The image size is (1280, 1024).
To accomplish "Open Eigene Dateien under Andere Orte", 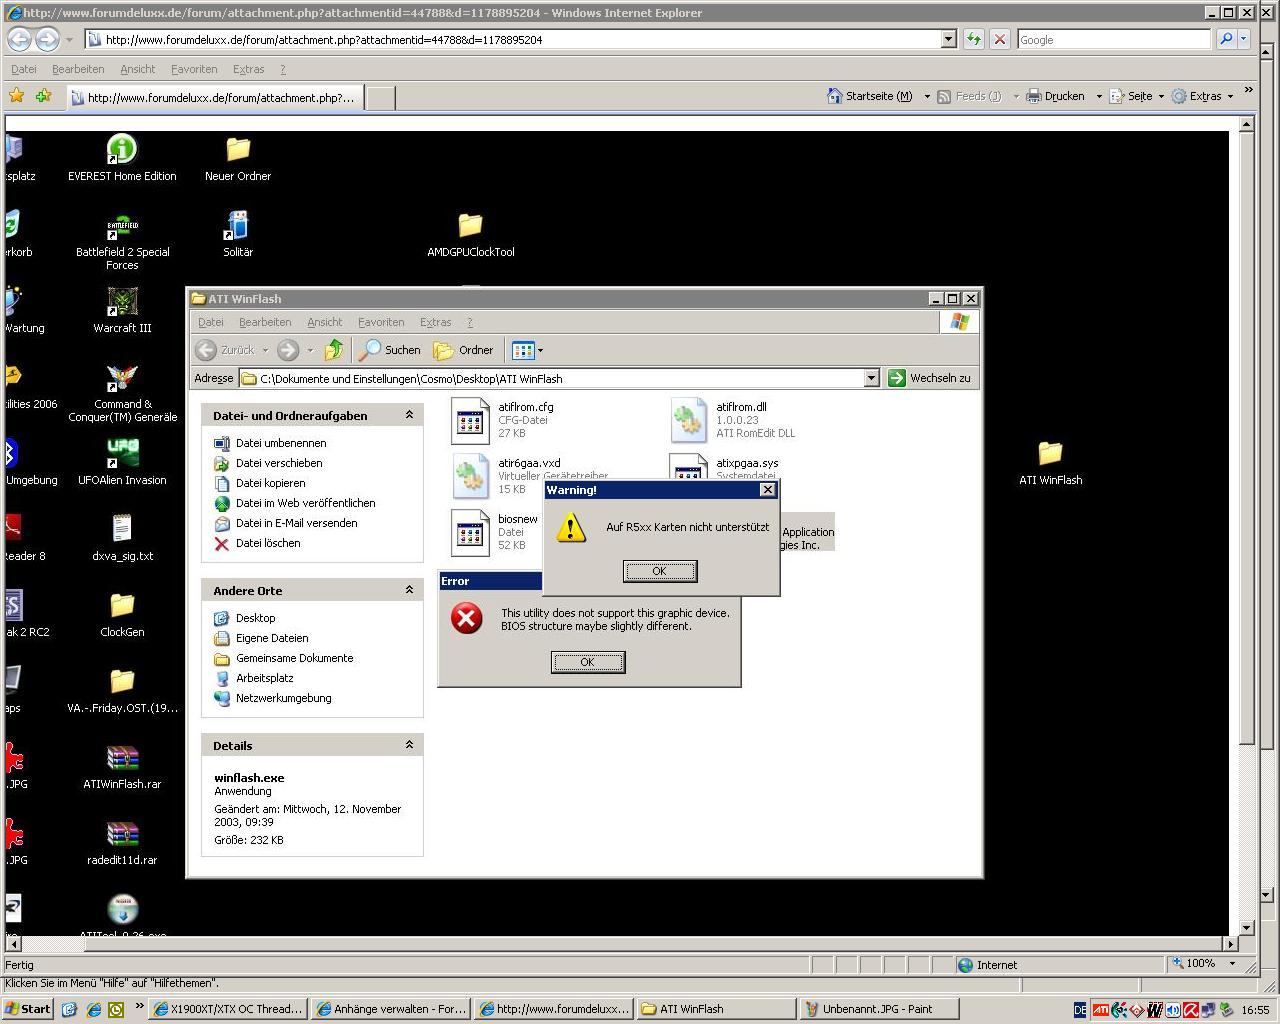I will 272,638.
